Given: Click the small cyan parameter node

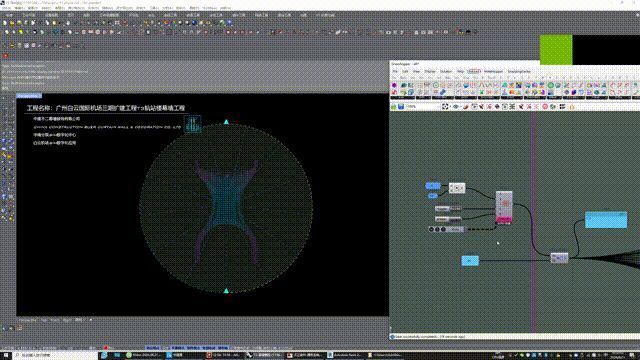Looking at the screenshot, I should point(470,260).
